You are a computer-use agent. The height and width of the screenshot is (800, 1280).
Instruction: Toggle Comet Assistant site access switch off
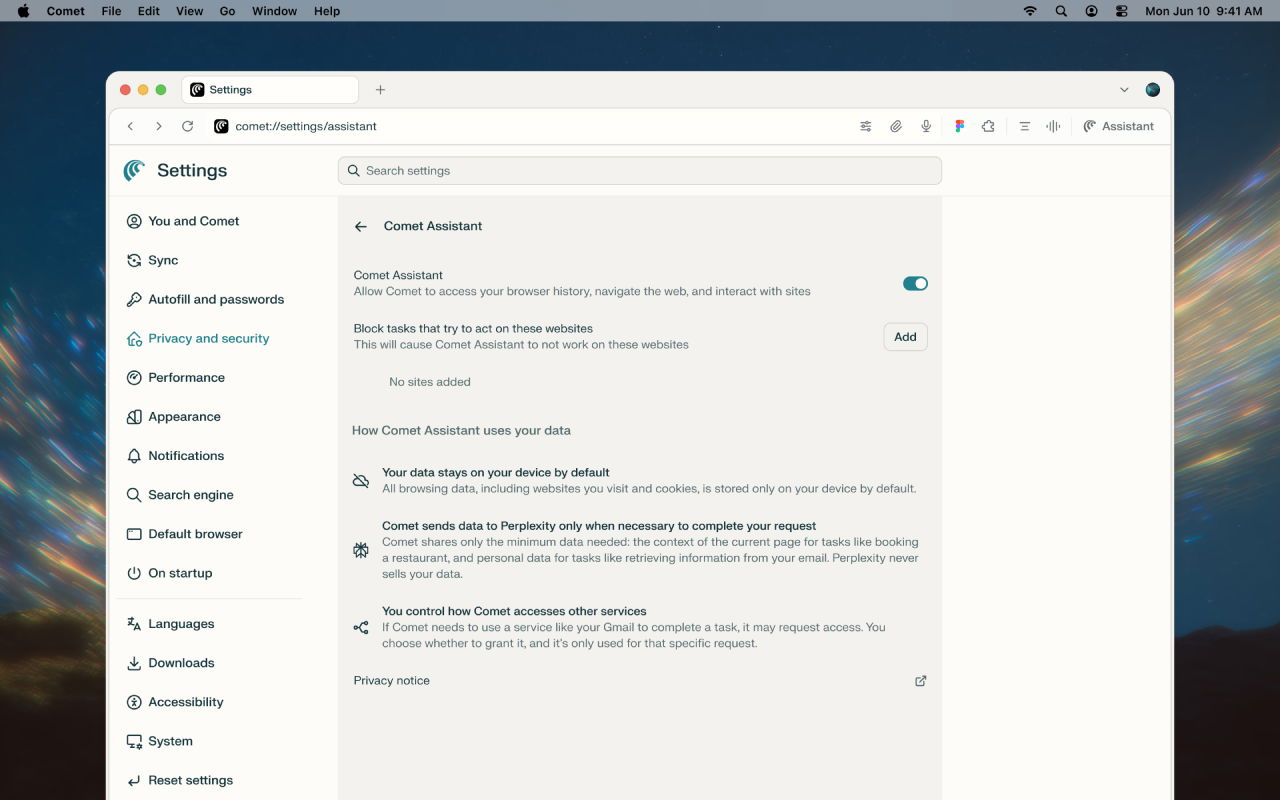pyautogui.click(x=914, y=283)
